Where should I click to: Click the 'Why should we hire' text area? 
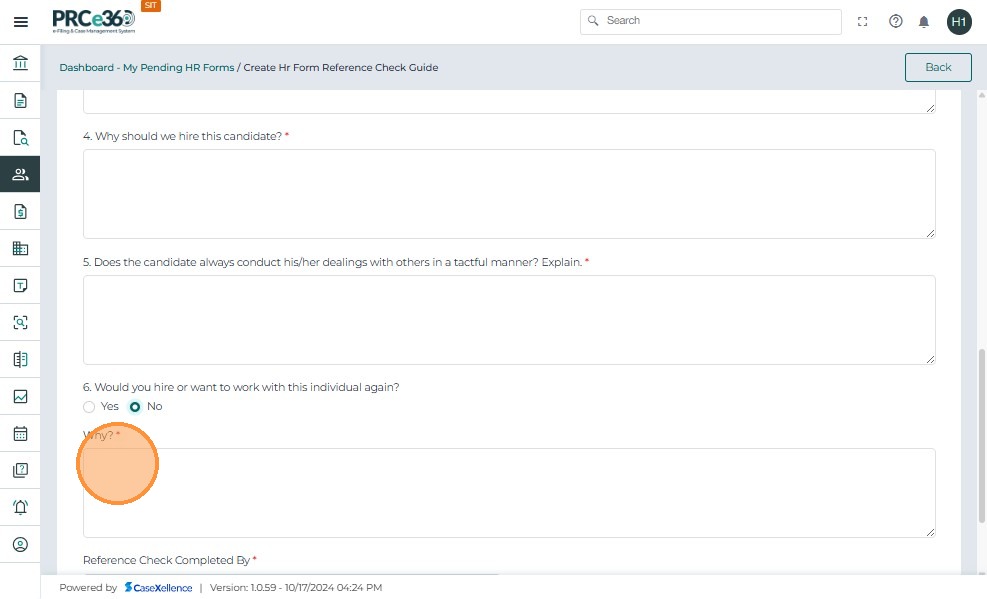[509, 194]
